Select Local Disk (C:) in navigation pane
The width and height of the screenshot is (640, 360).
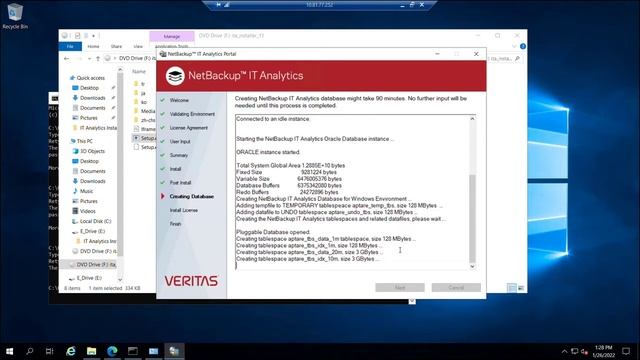coord(95,221)
